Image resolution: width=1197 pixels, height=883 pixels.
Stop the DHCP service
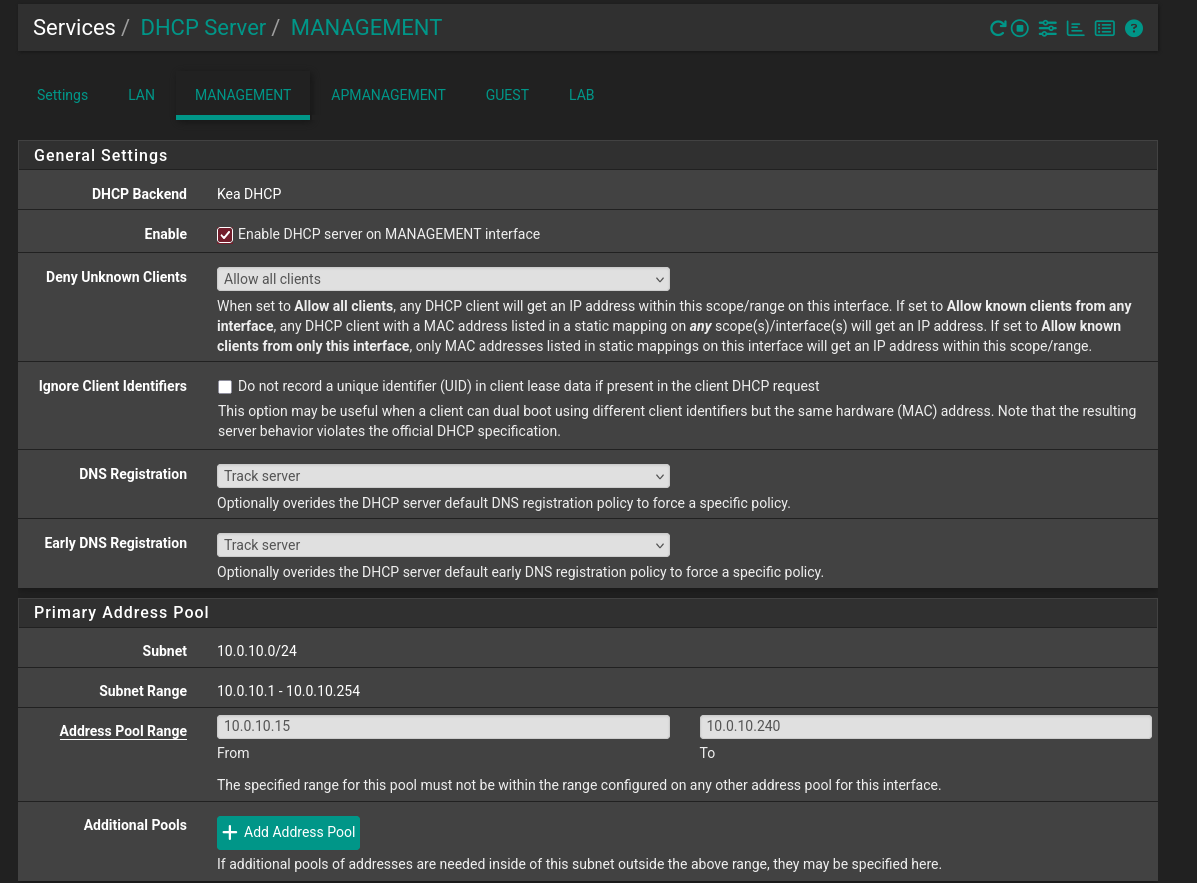point(1019,28)
